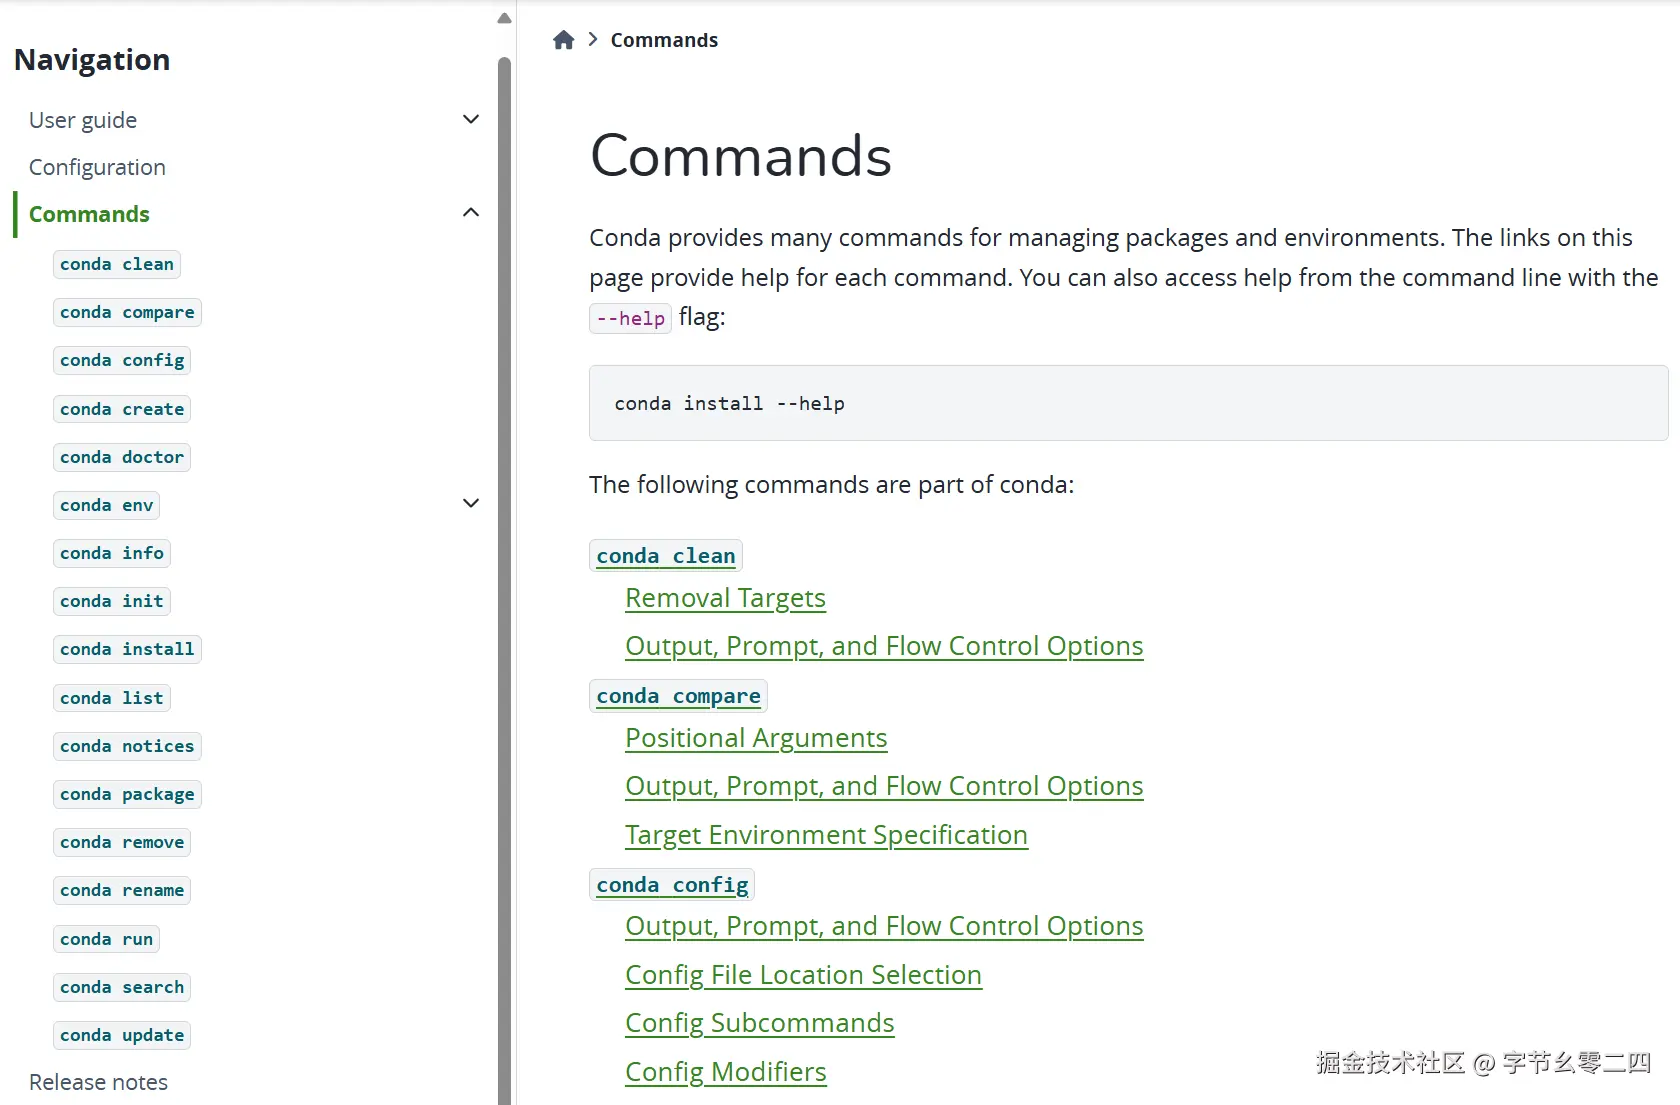Screen dimensions: 1680x1105
Task: Open Release notes in the navigation
Action: [x=98, y=1082]
